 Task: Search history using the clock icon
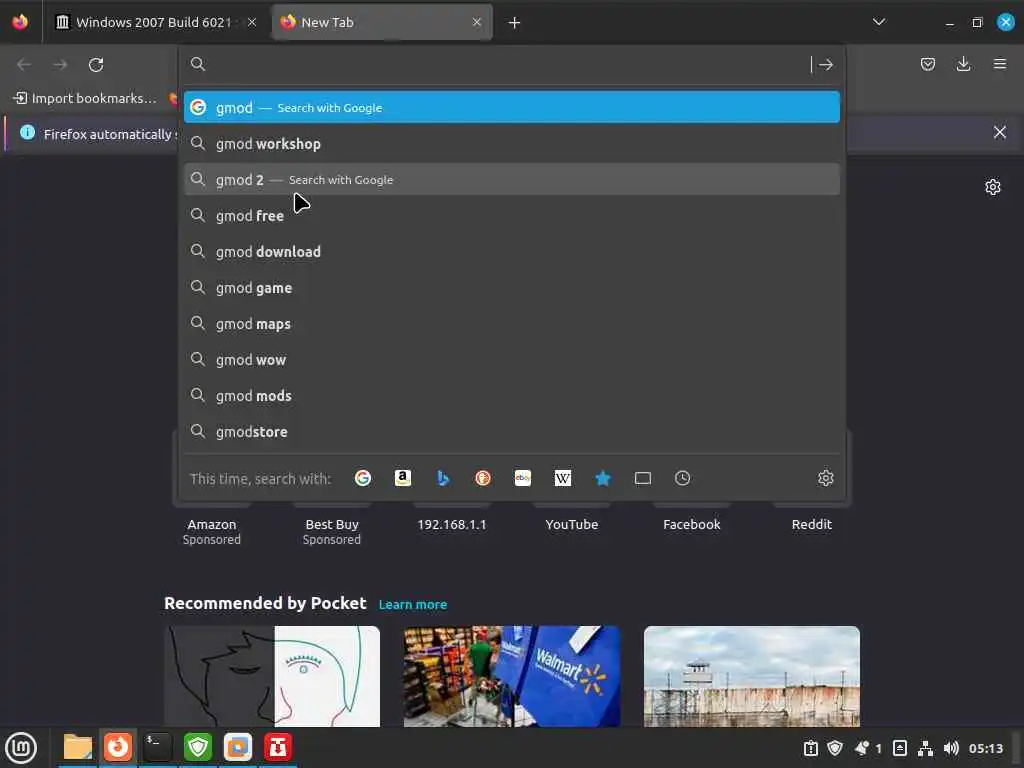coord(682,478)
